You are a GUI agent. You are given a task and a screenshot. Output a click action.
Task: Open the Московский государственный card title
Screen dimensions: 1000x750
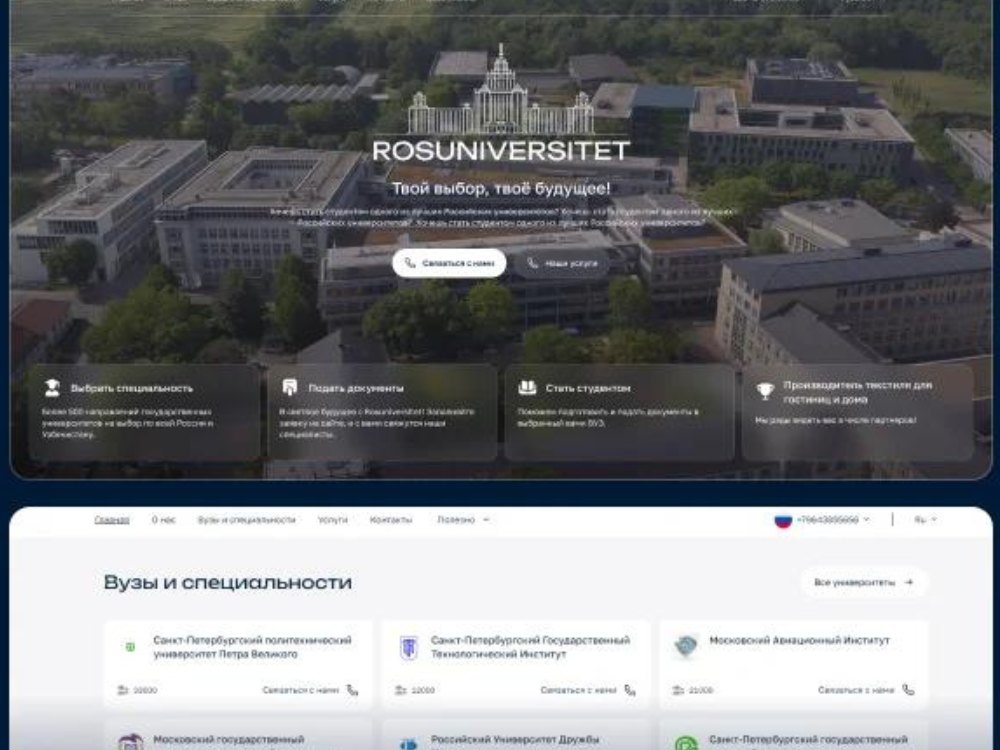coord(228,740)
